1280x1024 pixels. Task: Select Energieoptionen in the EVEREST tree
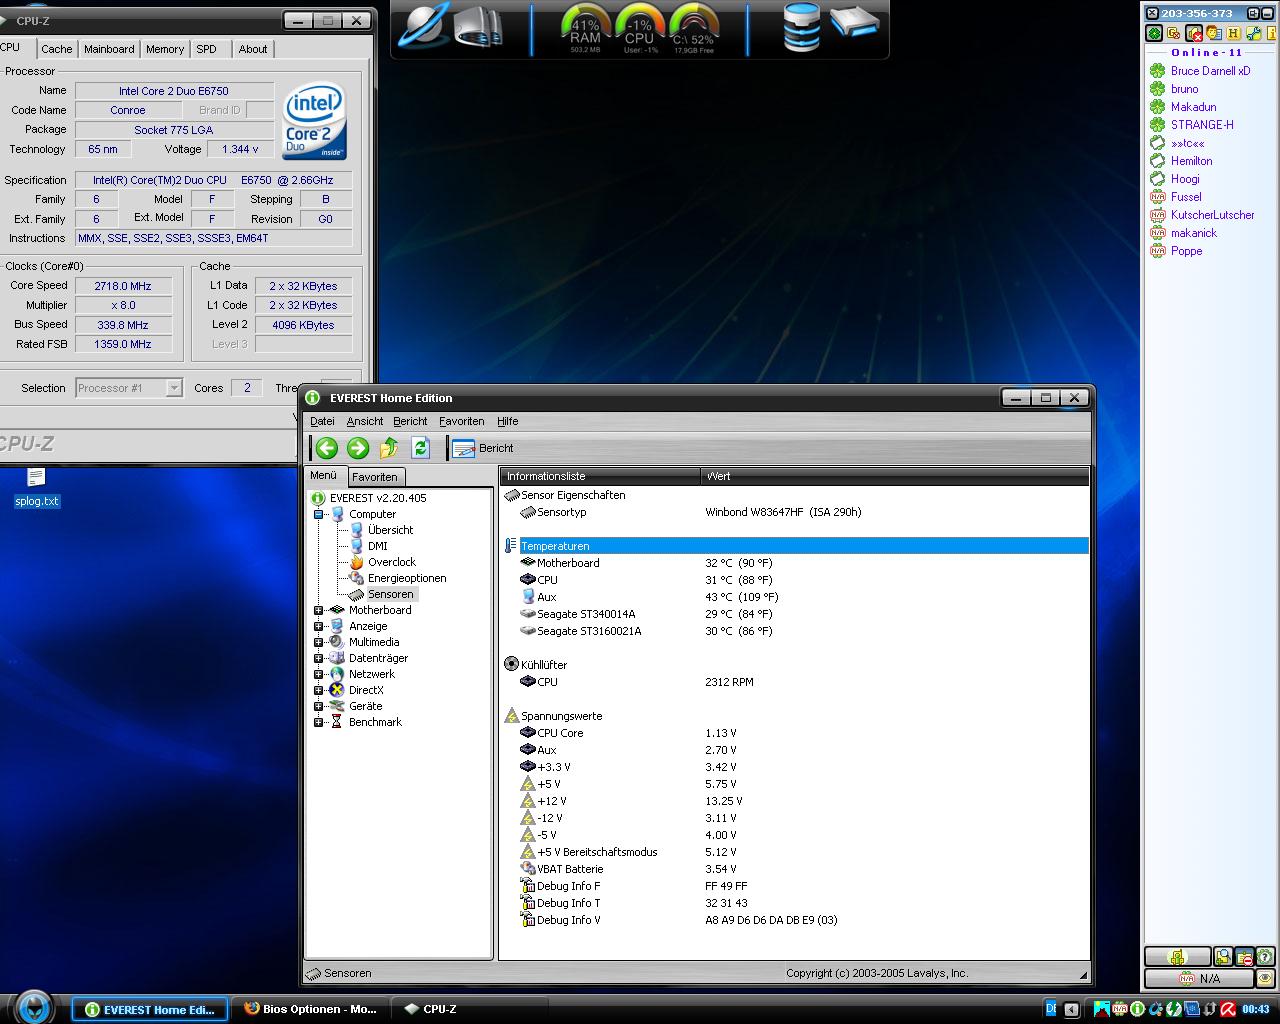pyautogui.click(x=407, y=578)
